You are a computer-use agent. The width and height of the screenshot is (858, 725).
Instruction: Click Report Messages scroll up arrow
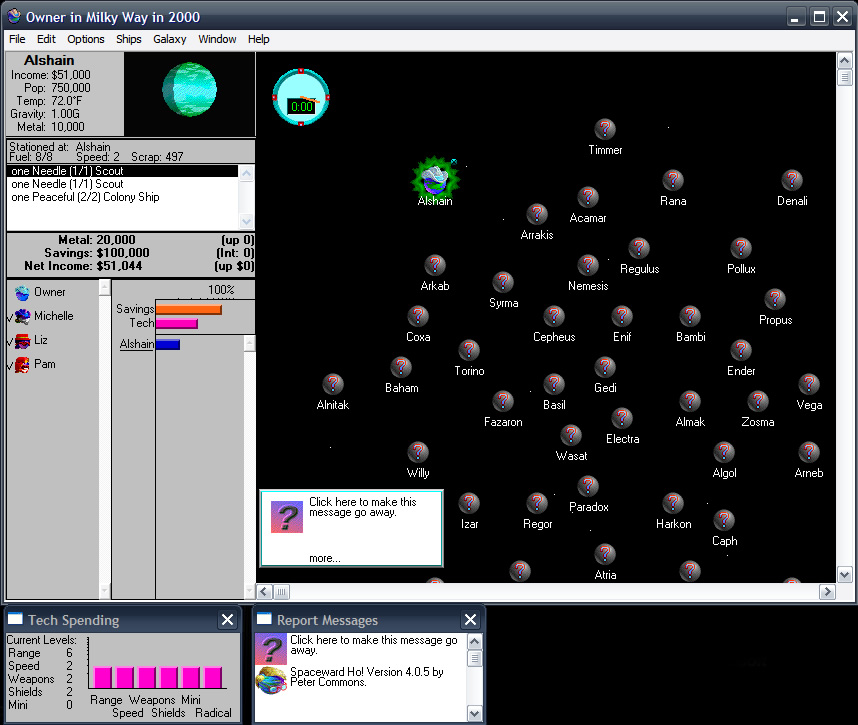[x=474, y=641]
